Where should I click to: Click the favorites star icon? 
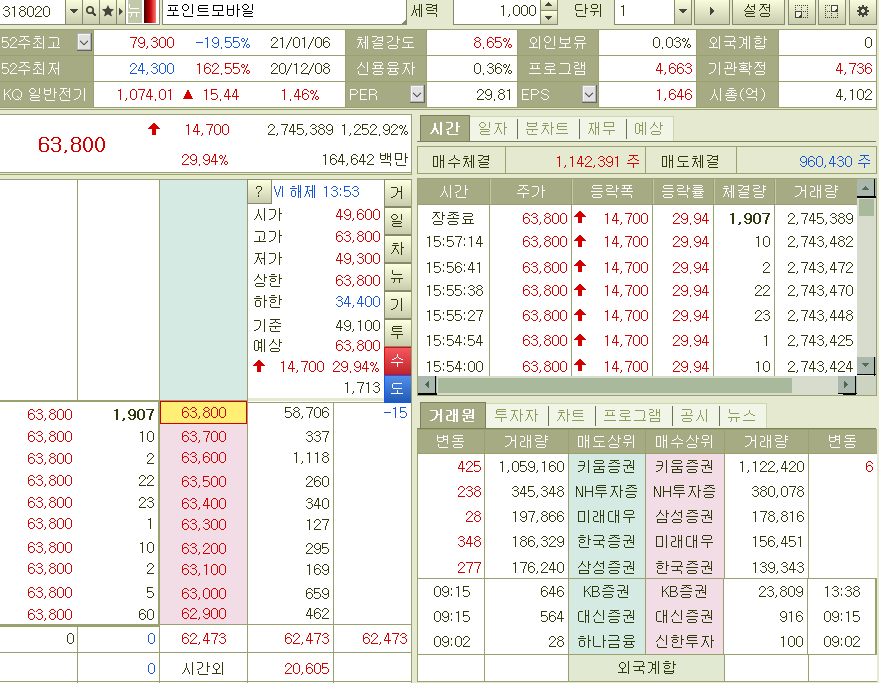click(x=108, y=11)
